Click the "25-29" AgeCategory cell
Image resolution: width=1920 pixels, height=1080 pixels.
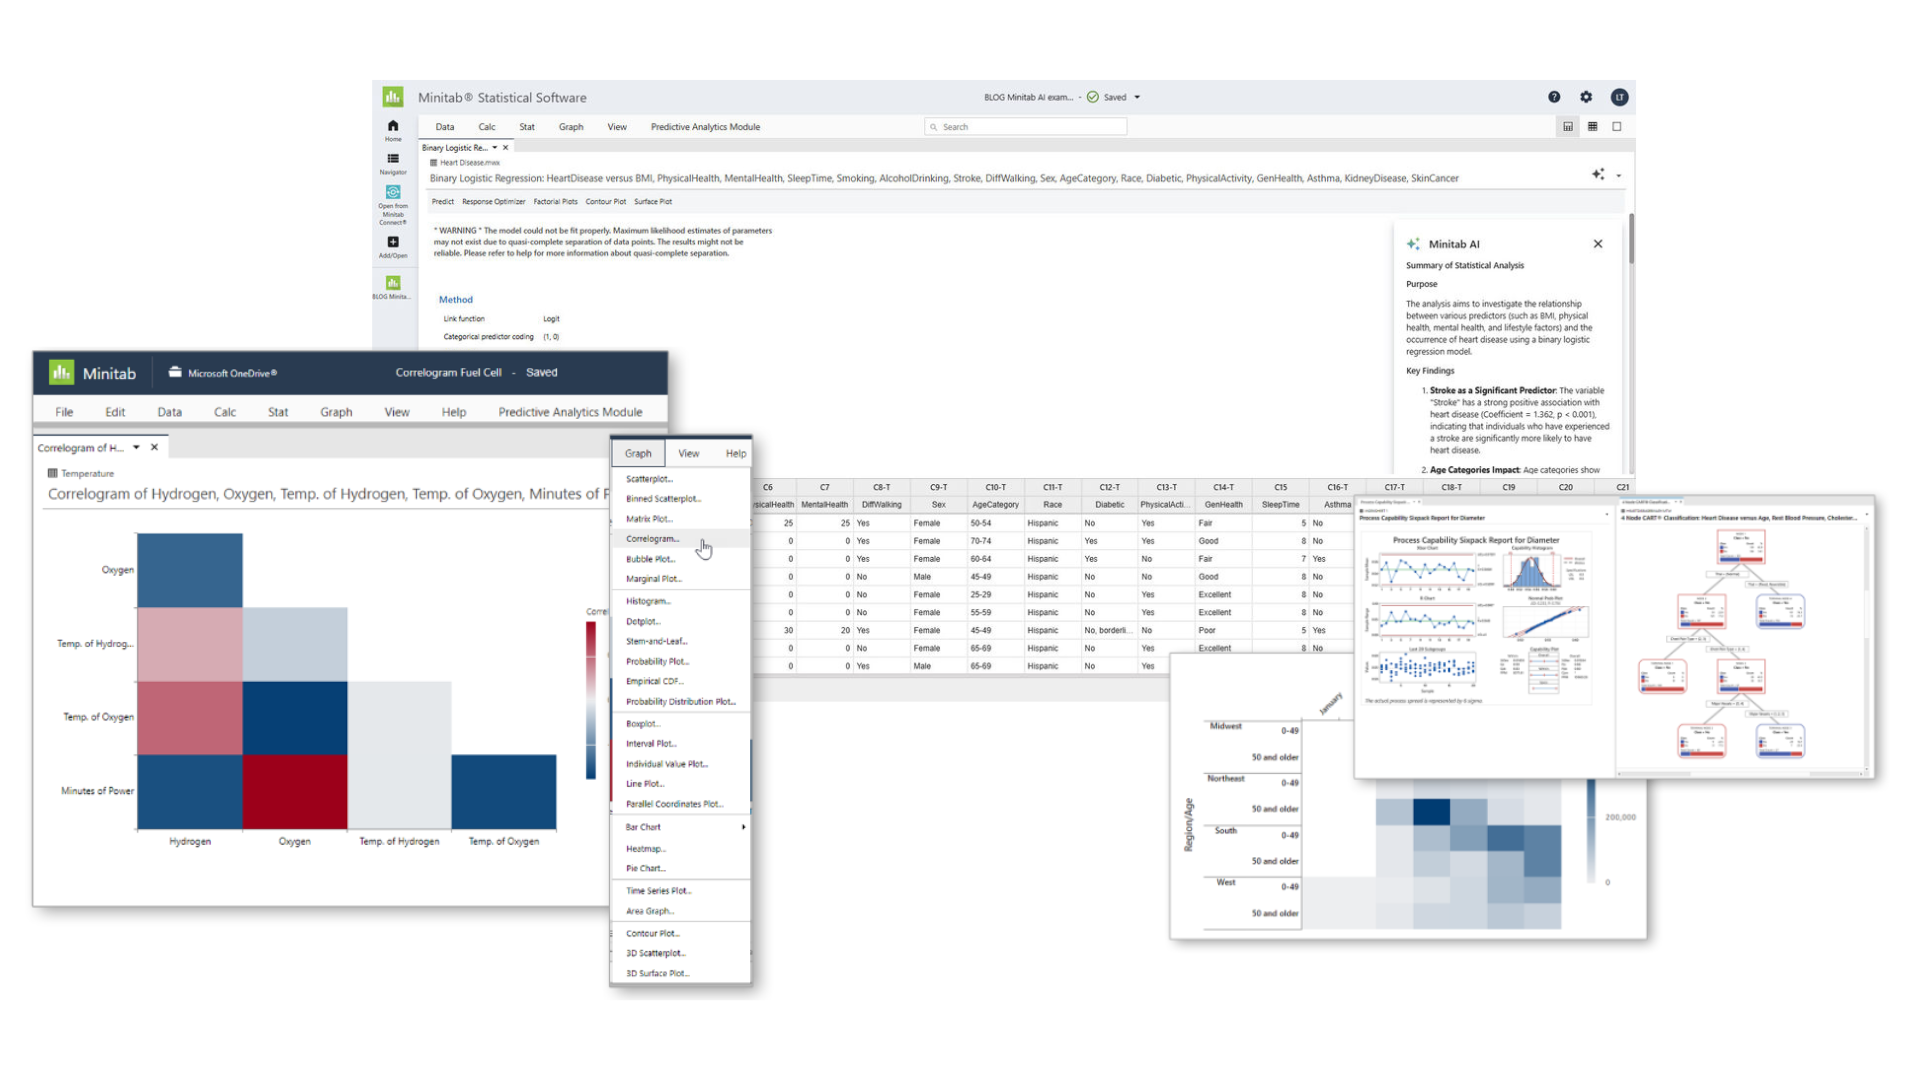tap(995, 595)
